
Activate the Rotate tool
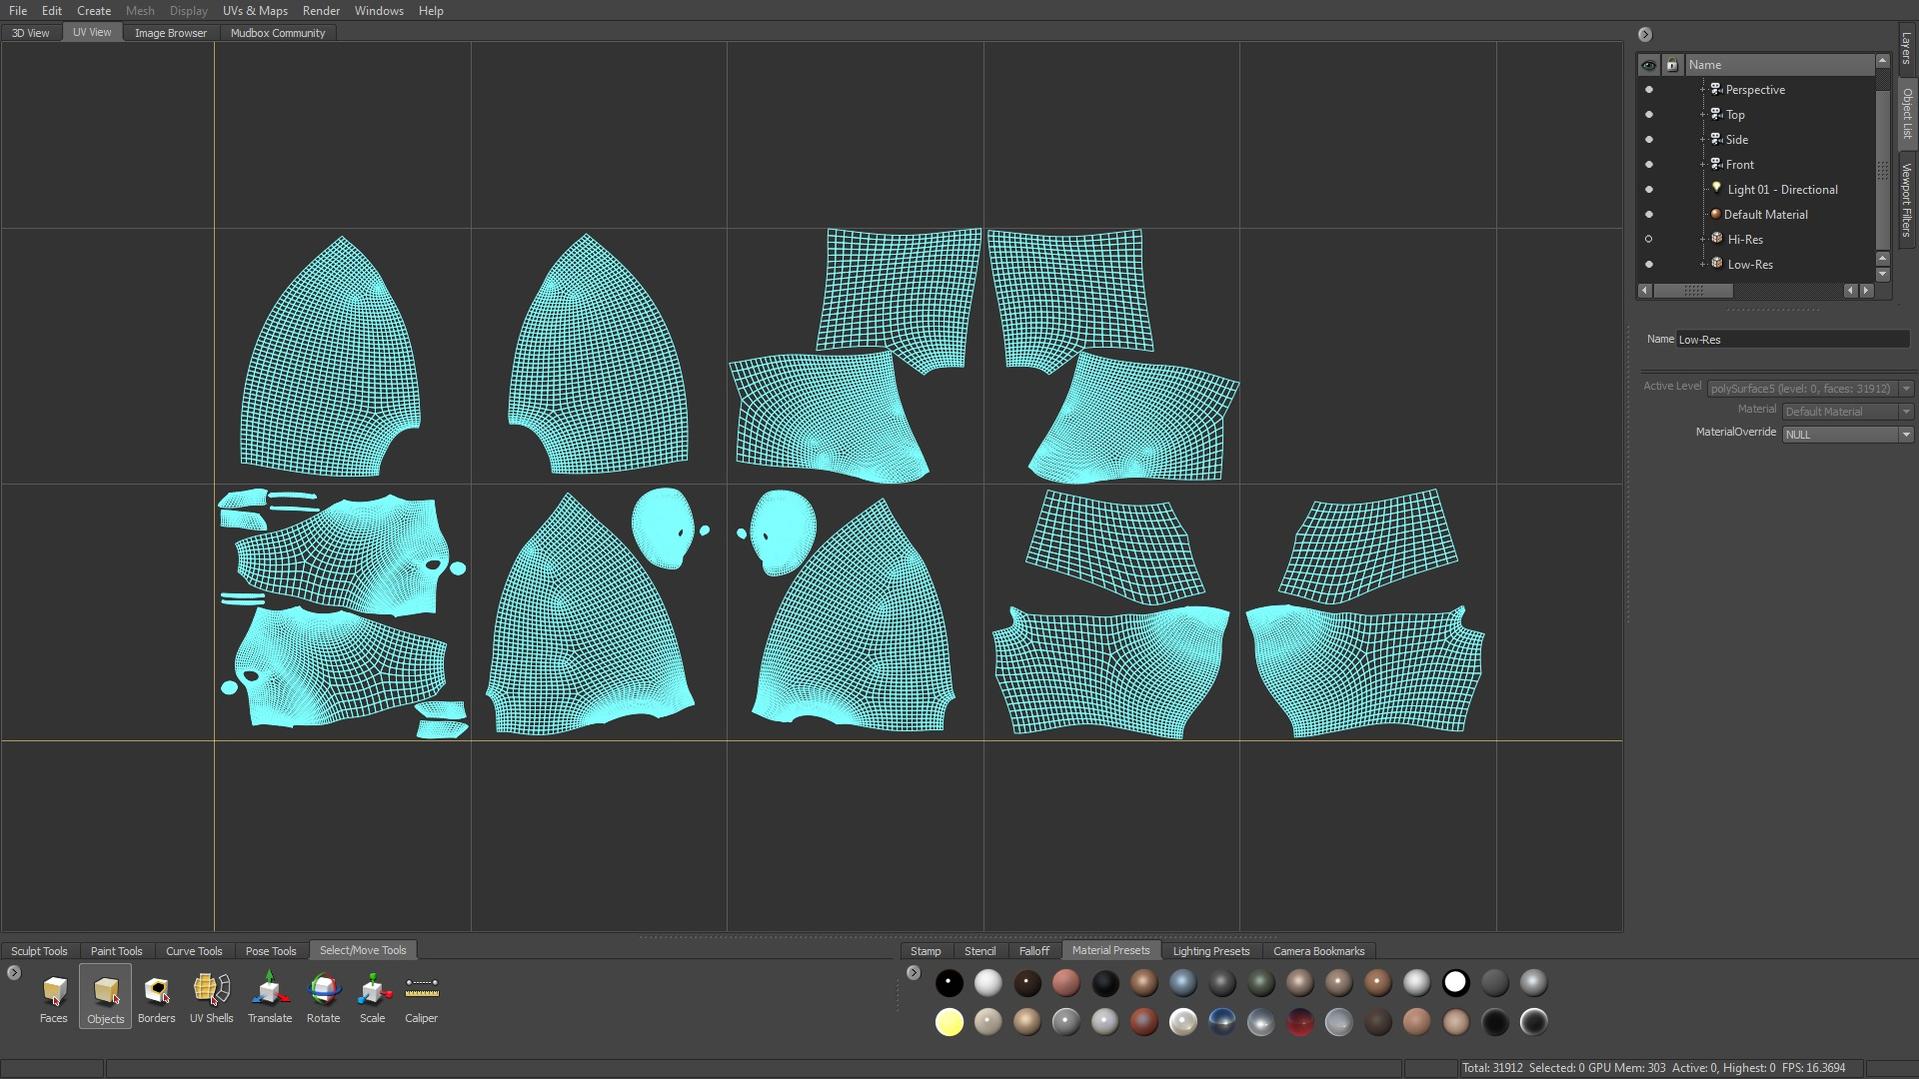pos(323,997)
